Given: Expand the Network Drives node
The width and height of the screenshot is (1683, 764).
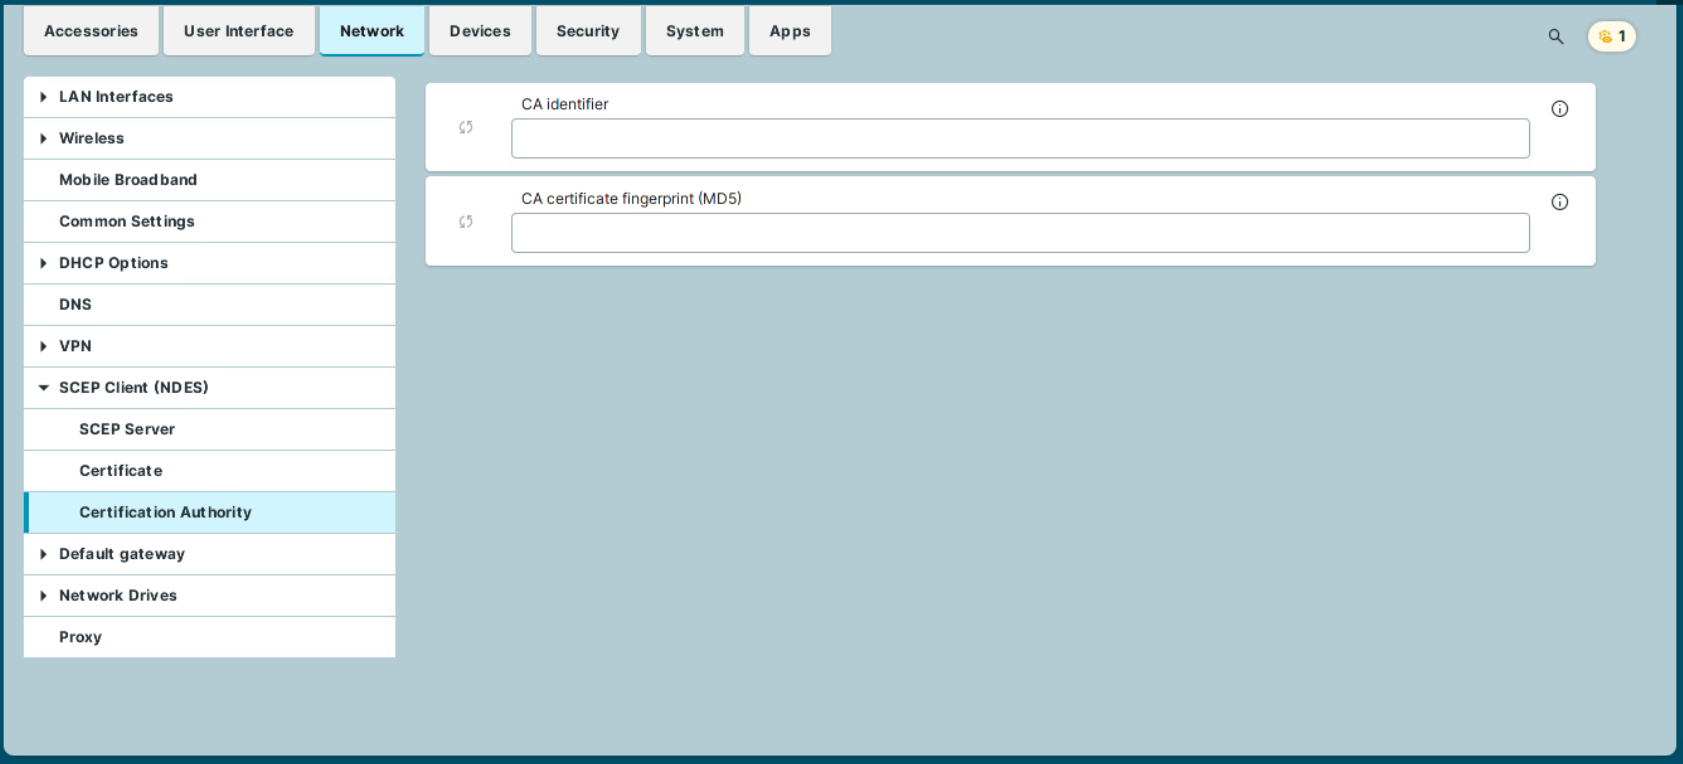Looking at the screenshot, I should (x=43, y=596).
